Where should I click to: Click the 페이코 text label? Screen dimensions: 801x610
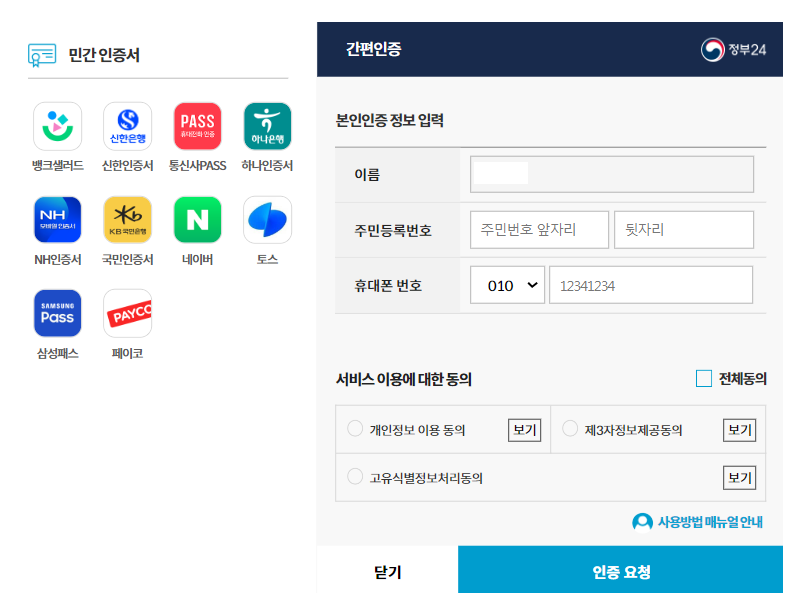pos(128,354)
